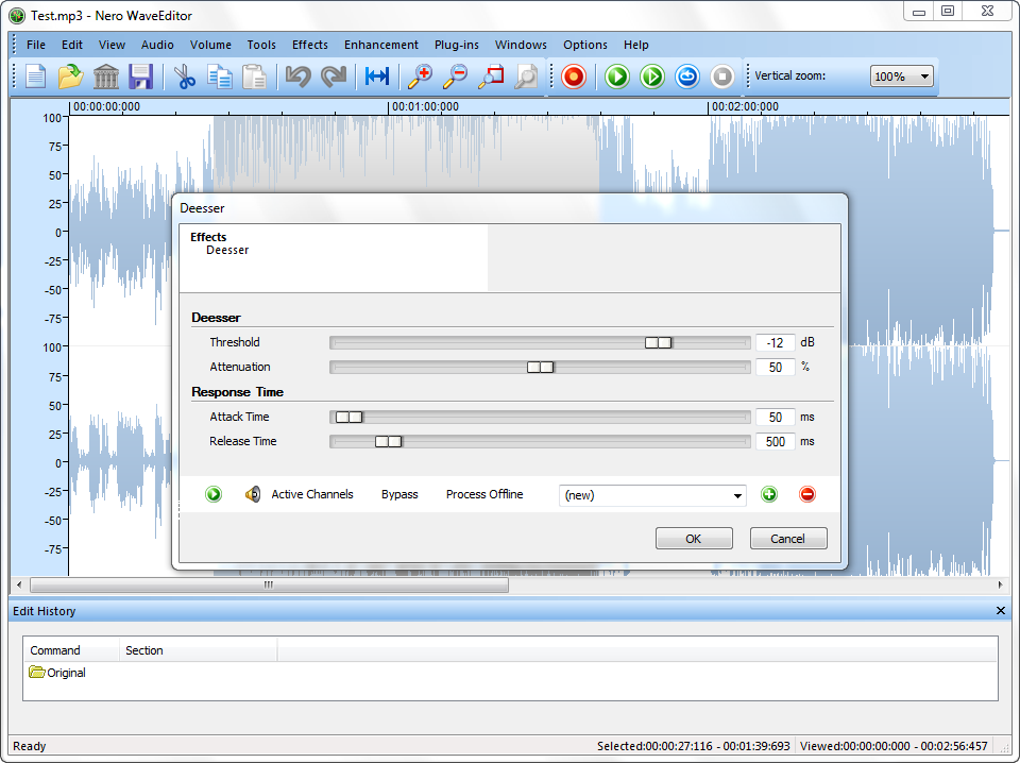Click the Release Time slider handle
The height and width of the screenshot is (763, 1020).
point(389,442)
